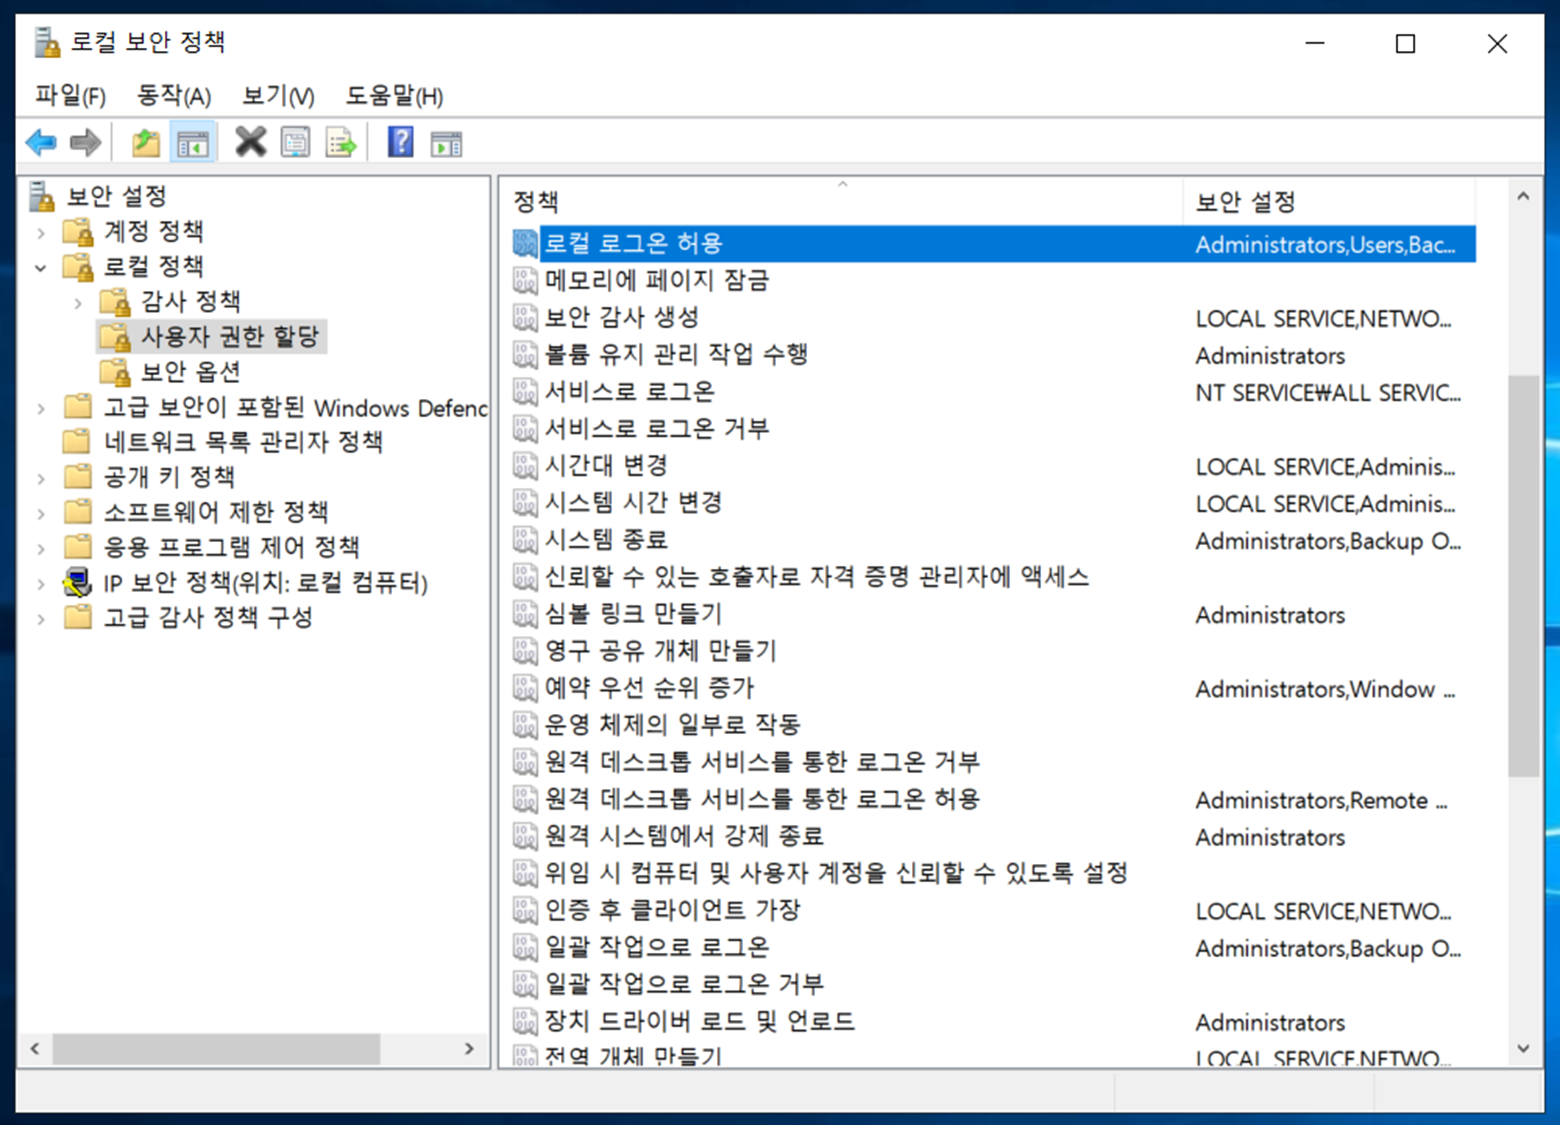Toggle the Show/Hide Console Tree icon
The image size is (1560, 1125).
[x=193, y=143]
